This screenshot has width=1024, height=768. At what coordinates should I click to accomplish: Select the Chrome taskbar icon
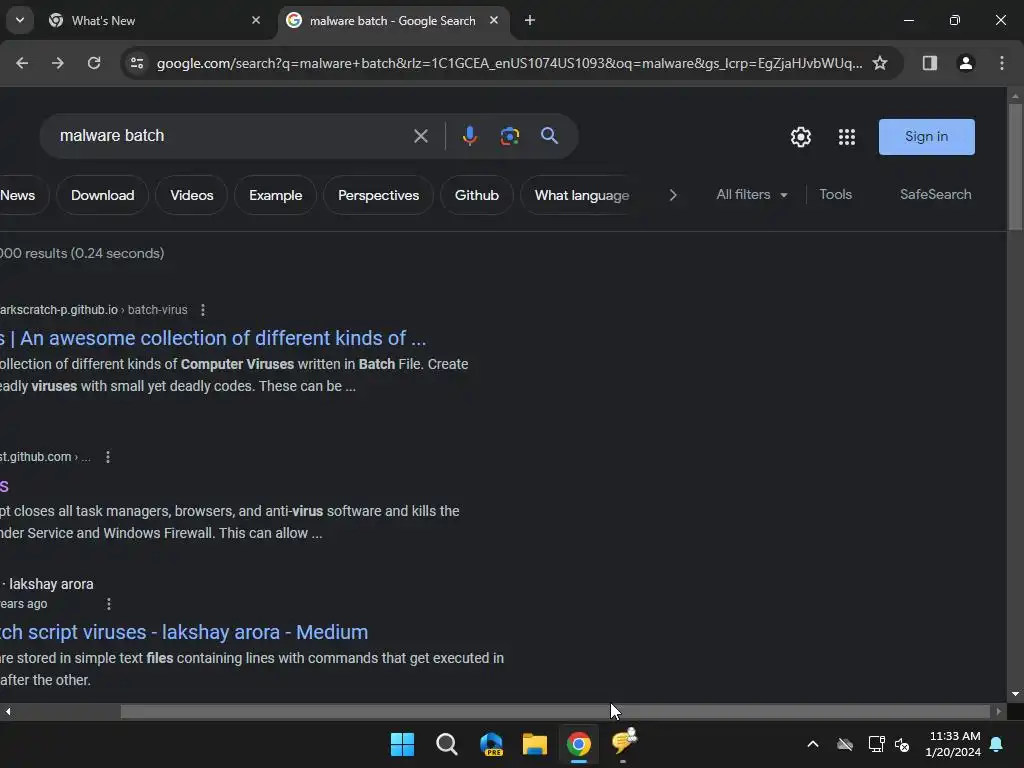pos(579,744)
